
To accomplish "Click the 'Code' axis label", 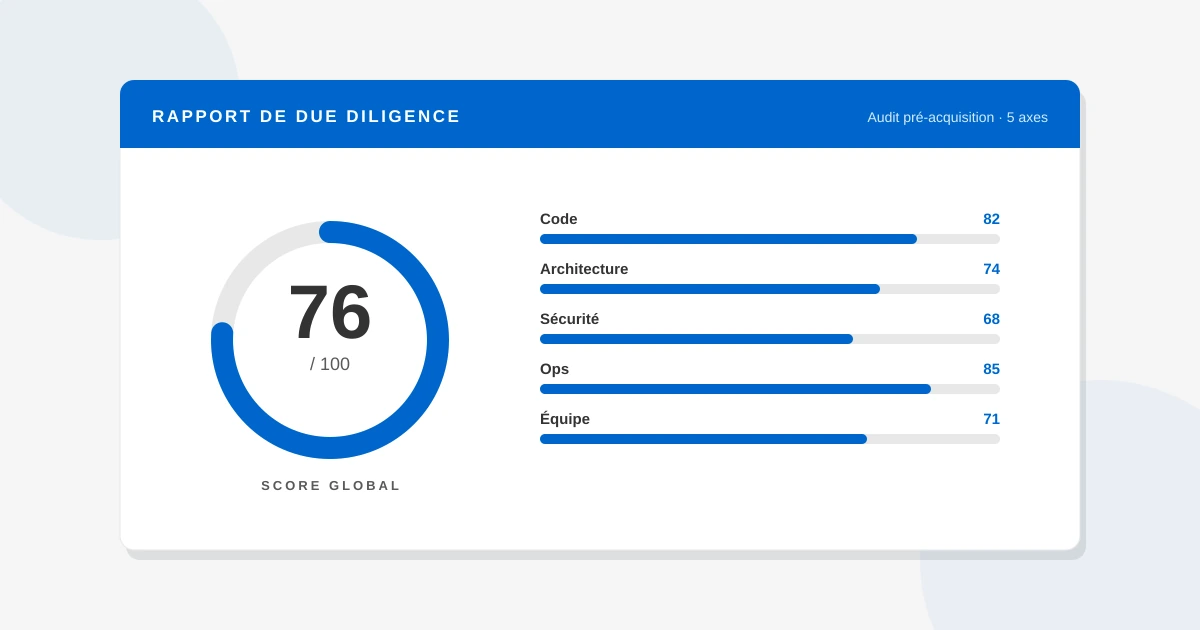I will tap(558, 219).
